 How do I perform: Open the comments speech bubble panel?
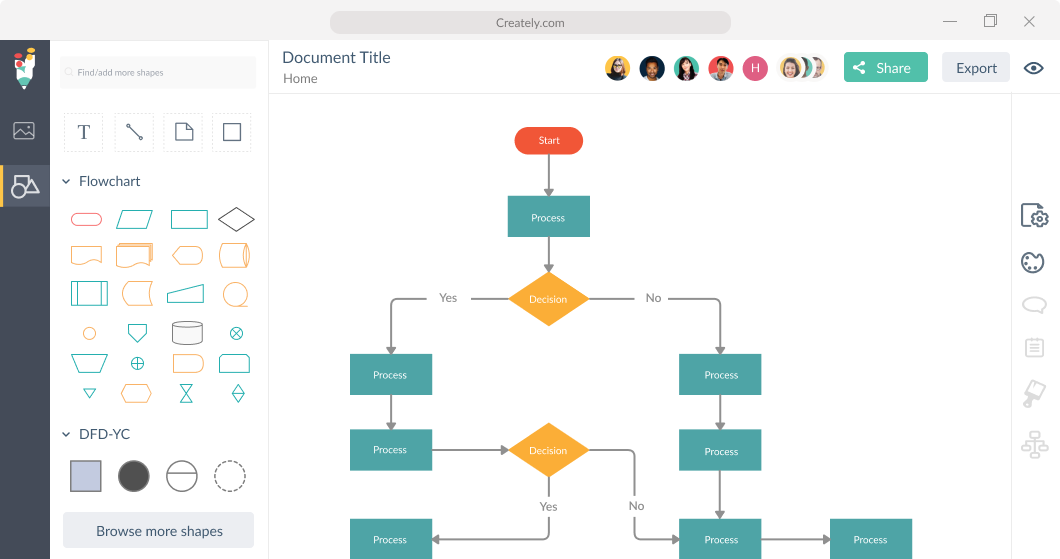click(x=1034, y=305)
